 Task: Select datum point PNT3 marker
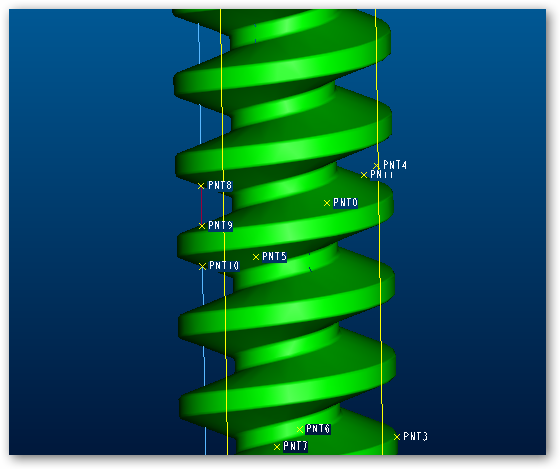pyautogui.click(x=397, y=437)
